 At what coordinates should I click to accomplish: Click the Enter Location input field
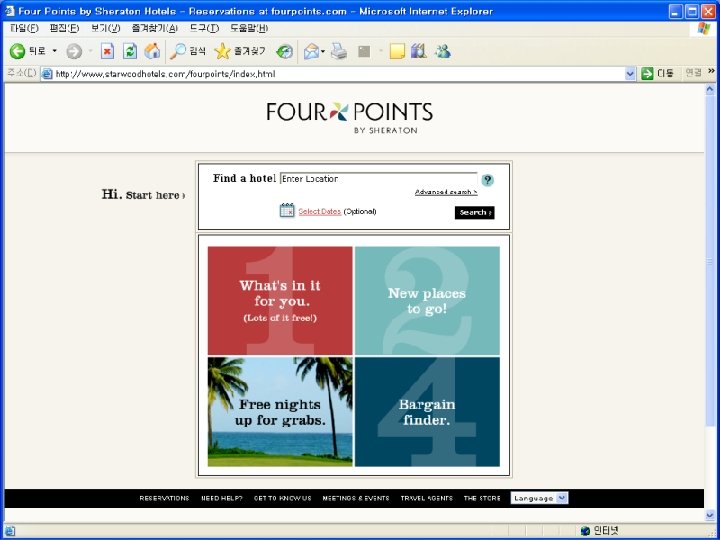click(x=378, y=179)
